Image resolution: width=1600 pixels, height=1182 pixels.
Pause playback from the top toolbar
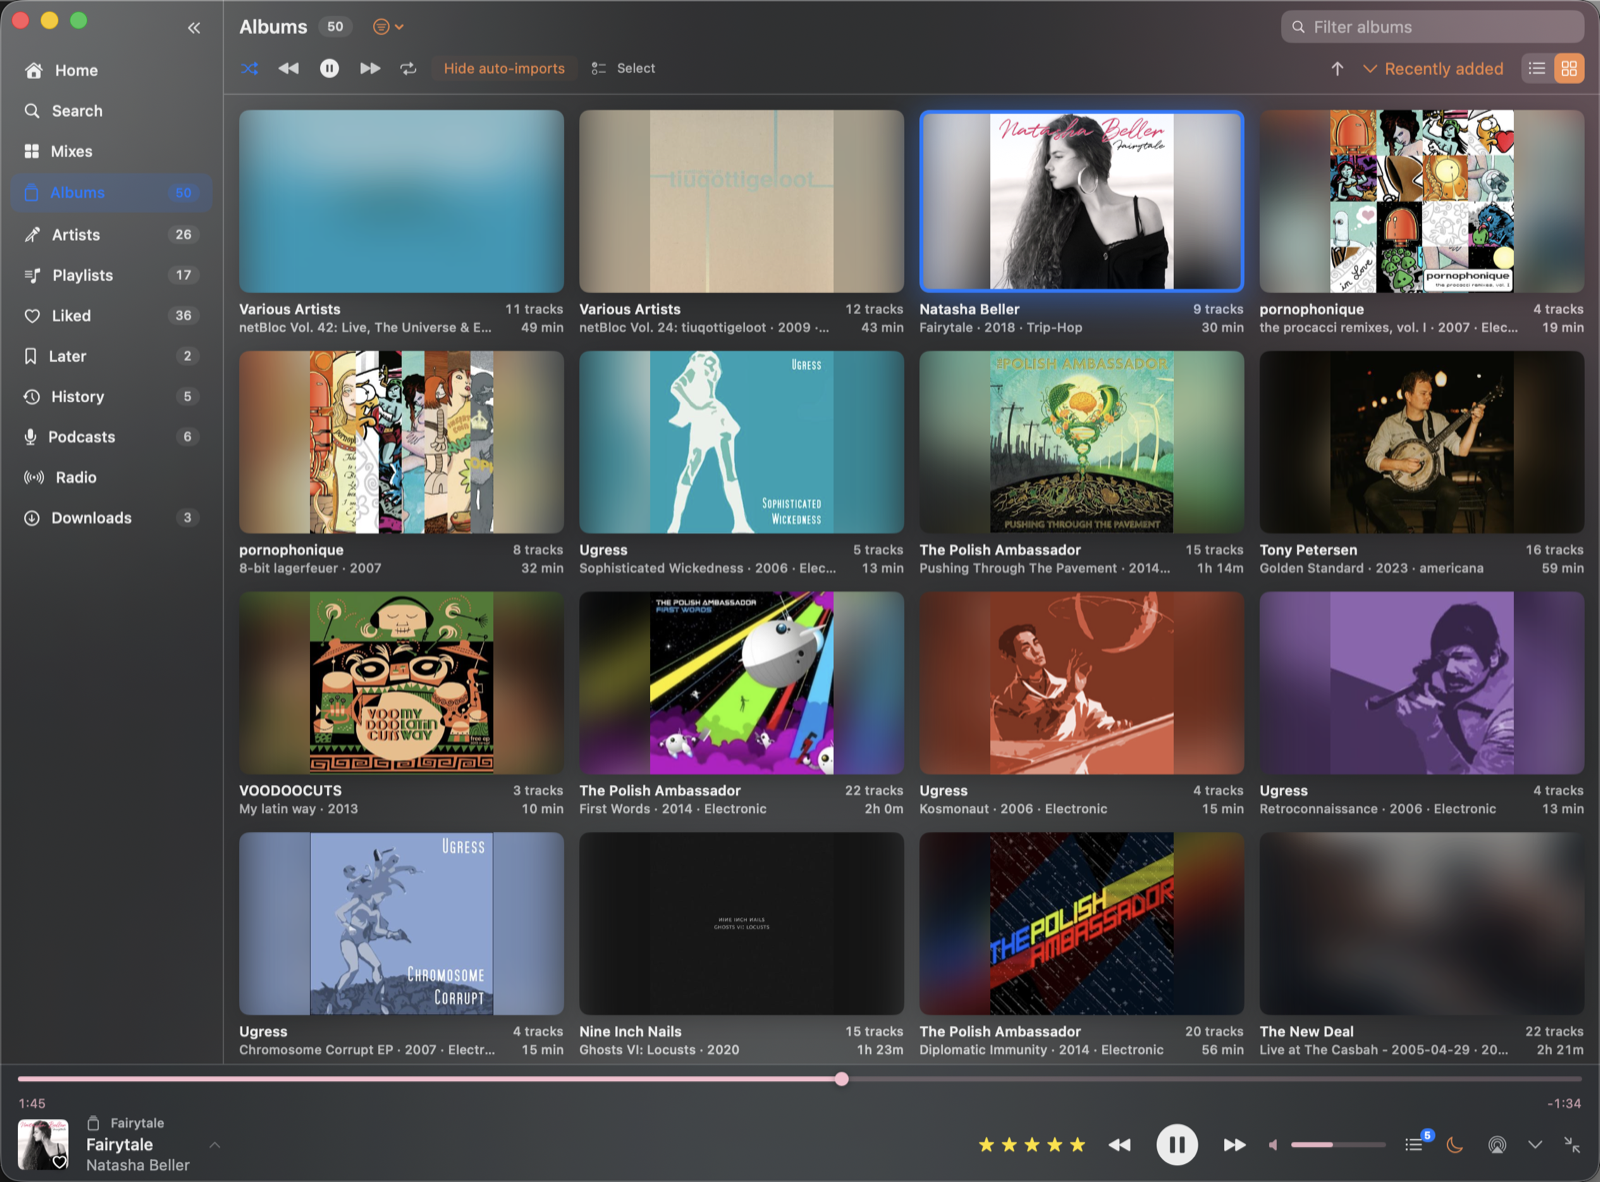pyautogui.click(x=329, y=68)
